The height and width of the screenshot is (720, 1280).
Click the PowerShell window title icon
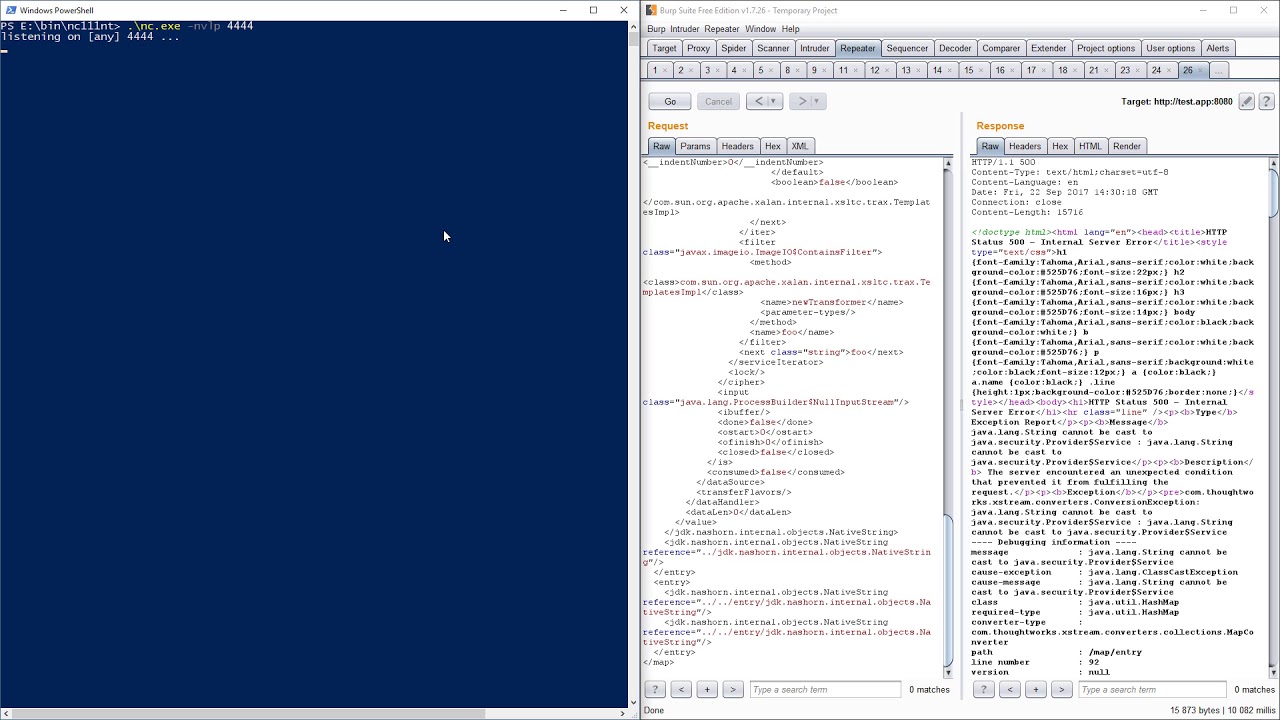click(x=9, y=10)
